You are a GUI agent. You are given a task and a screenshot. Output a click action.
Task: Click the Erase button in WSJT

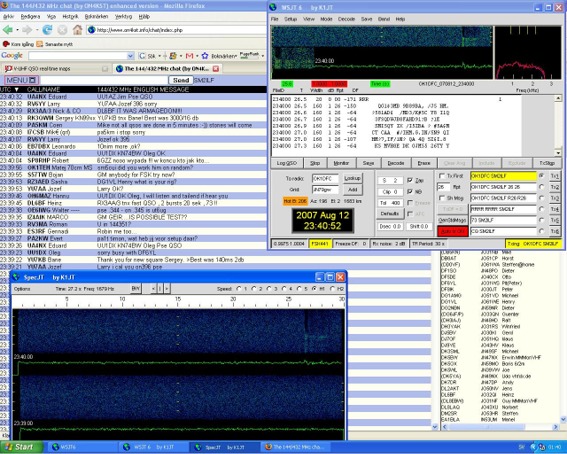423,163
